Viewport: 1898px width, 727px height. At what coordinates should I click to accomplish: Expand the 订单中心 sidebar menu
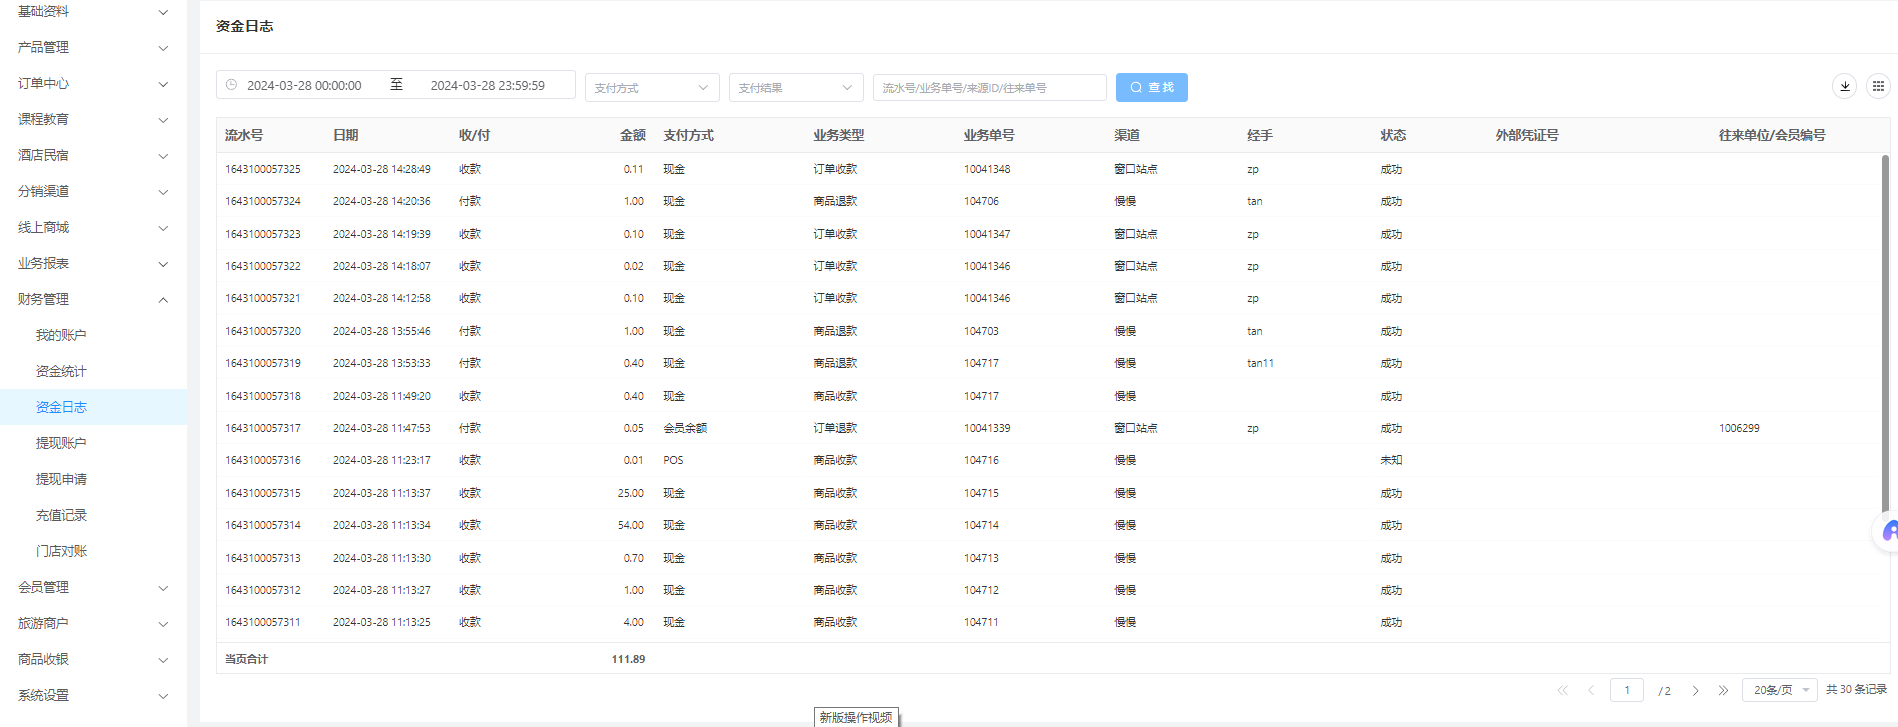coord(93,83)
